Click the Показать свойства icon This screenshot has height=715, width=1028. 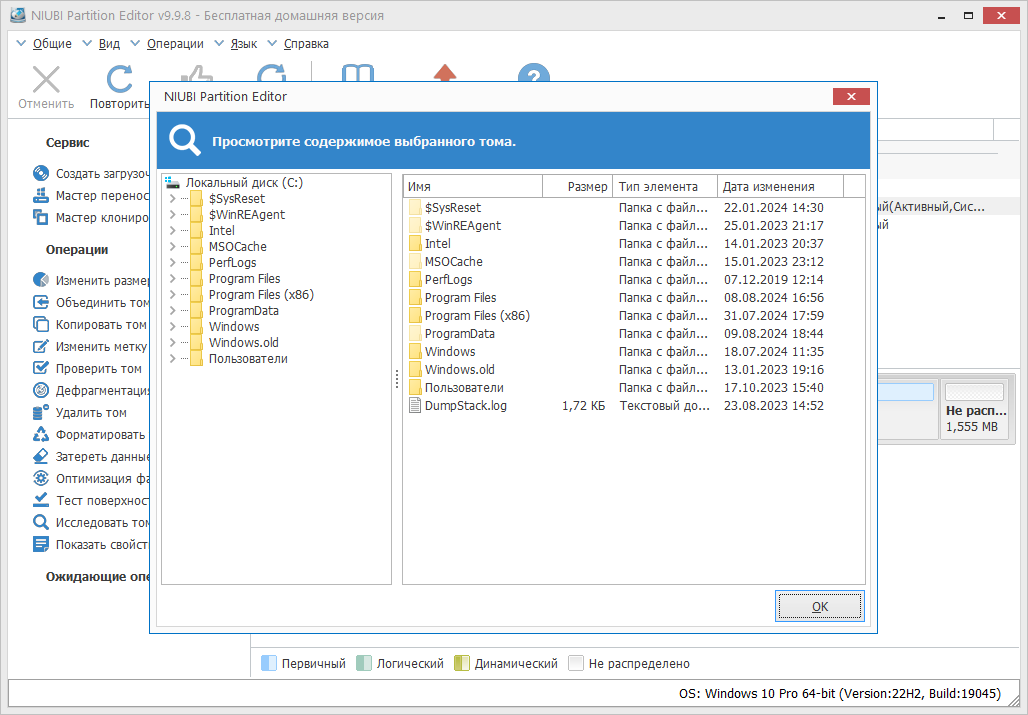tap(41, 544)
